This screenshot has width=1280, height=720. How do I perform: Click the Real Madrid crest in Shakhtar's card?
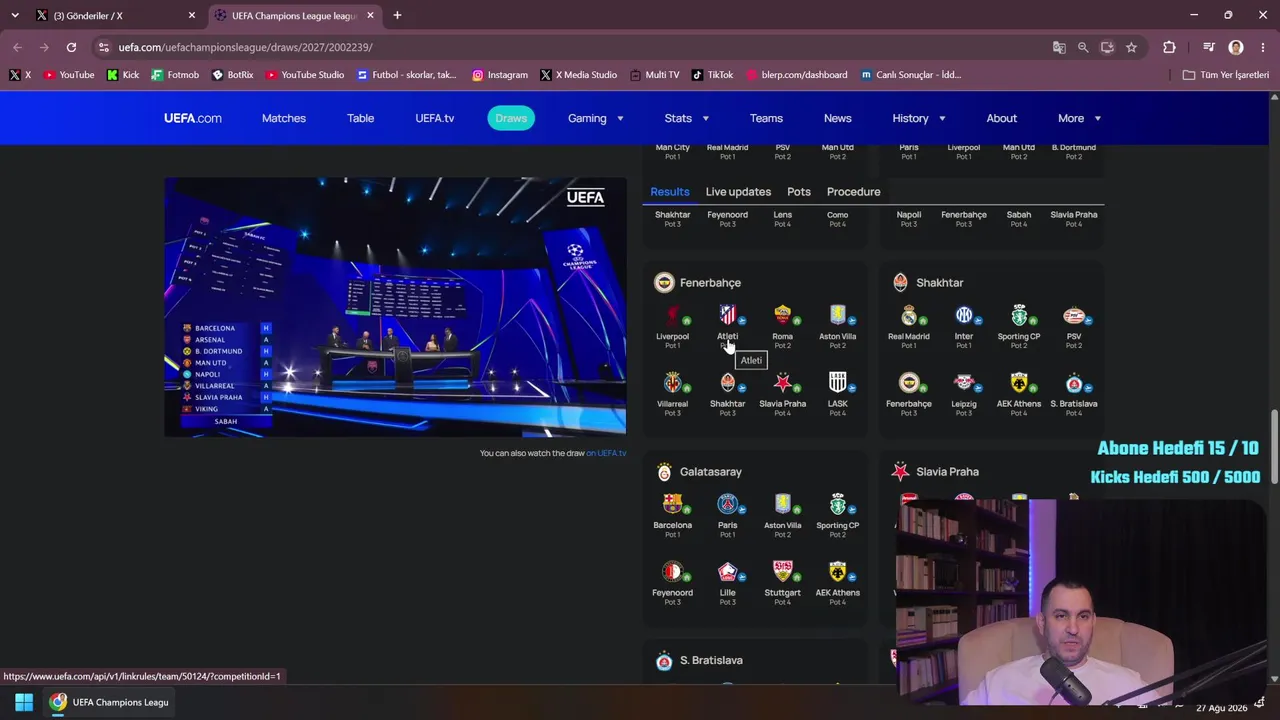pyautogui.click(x=908, y=316)
